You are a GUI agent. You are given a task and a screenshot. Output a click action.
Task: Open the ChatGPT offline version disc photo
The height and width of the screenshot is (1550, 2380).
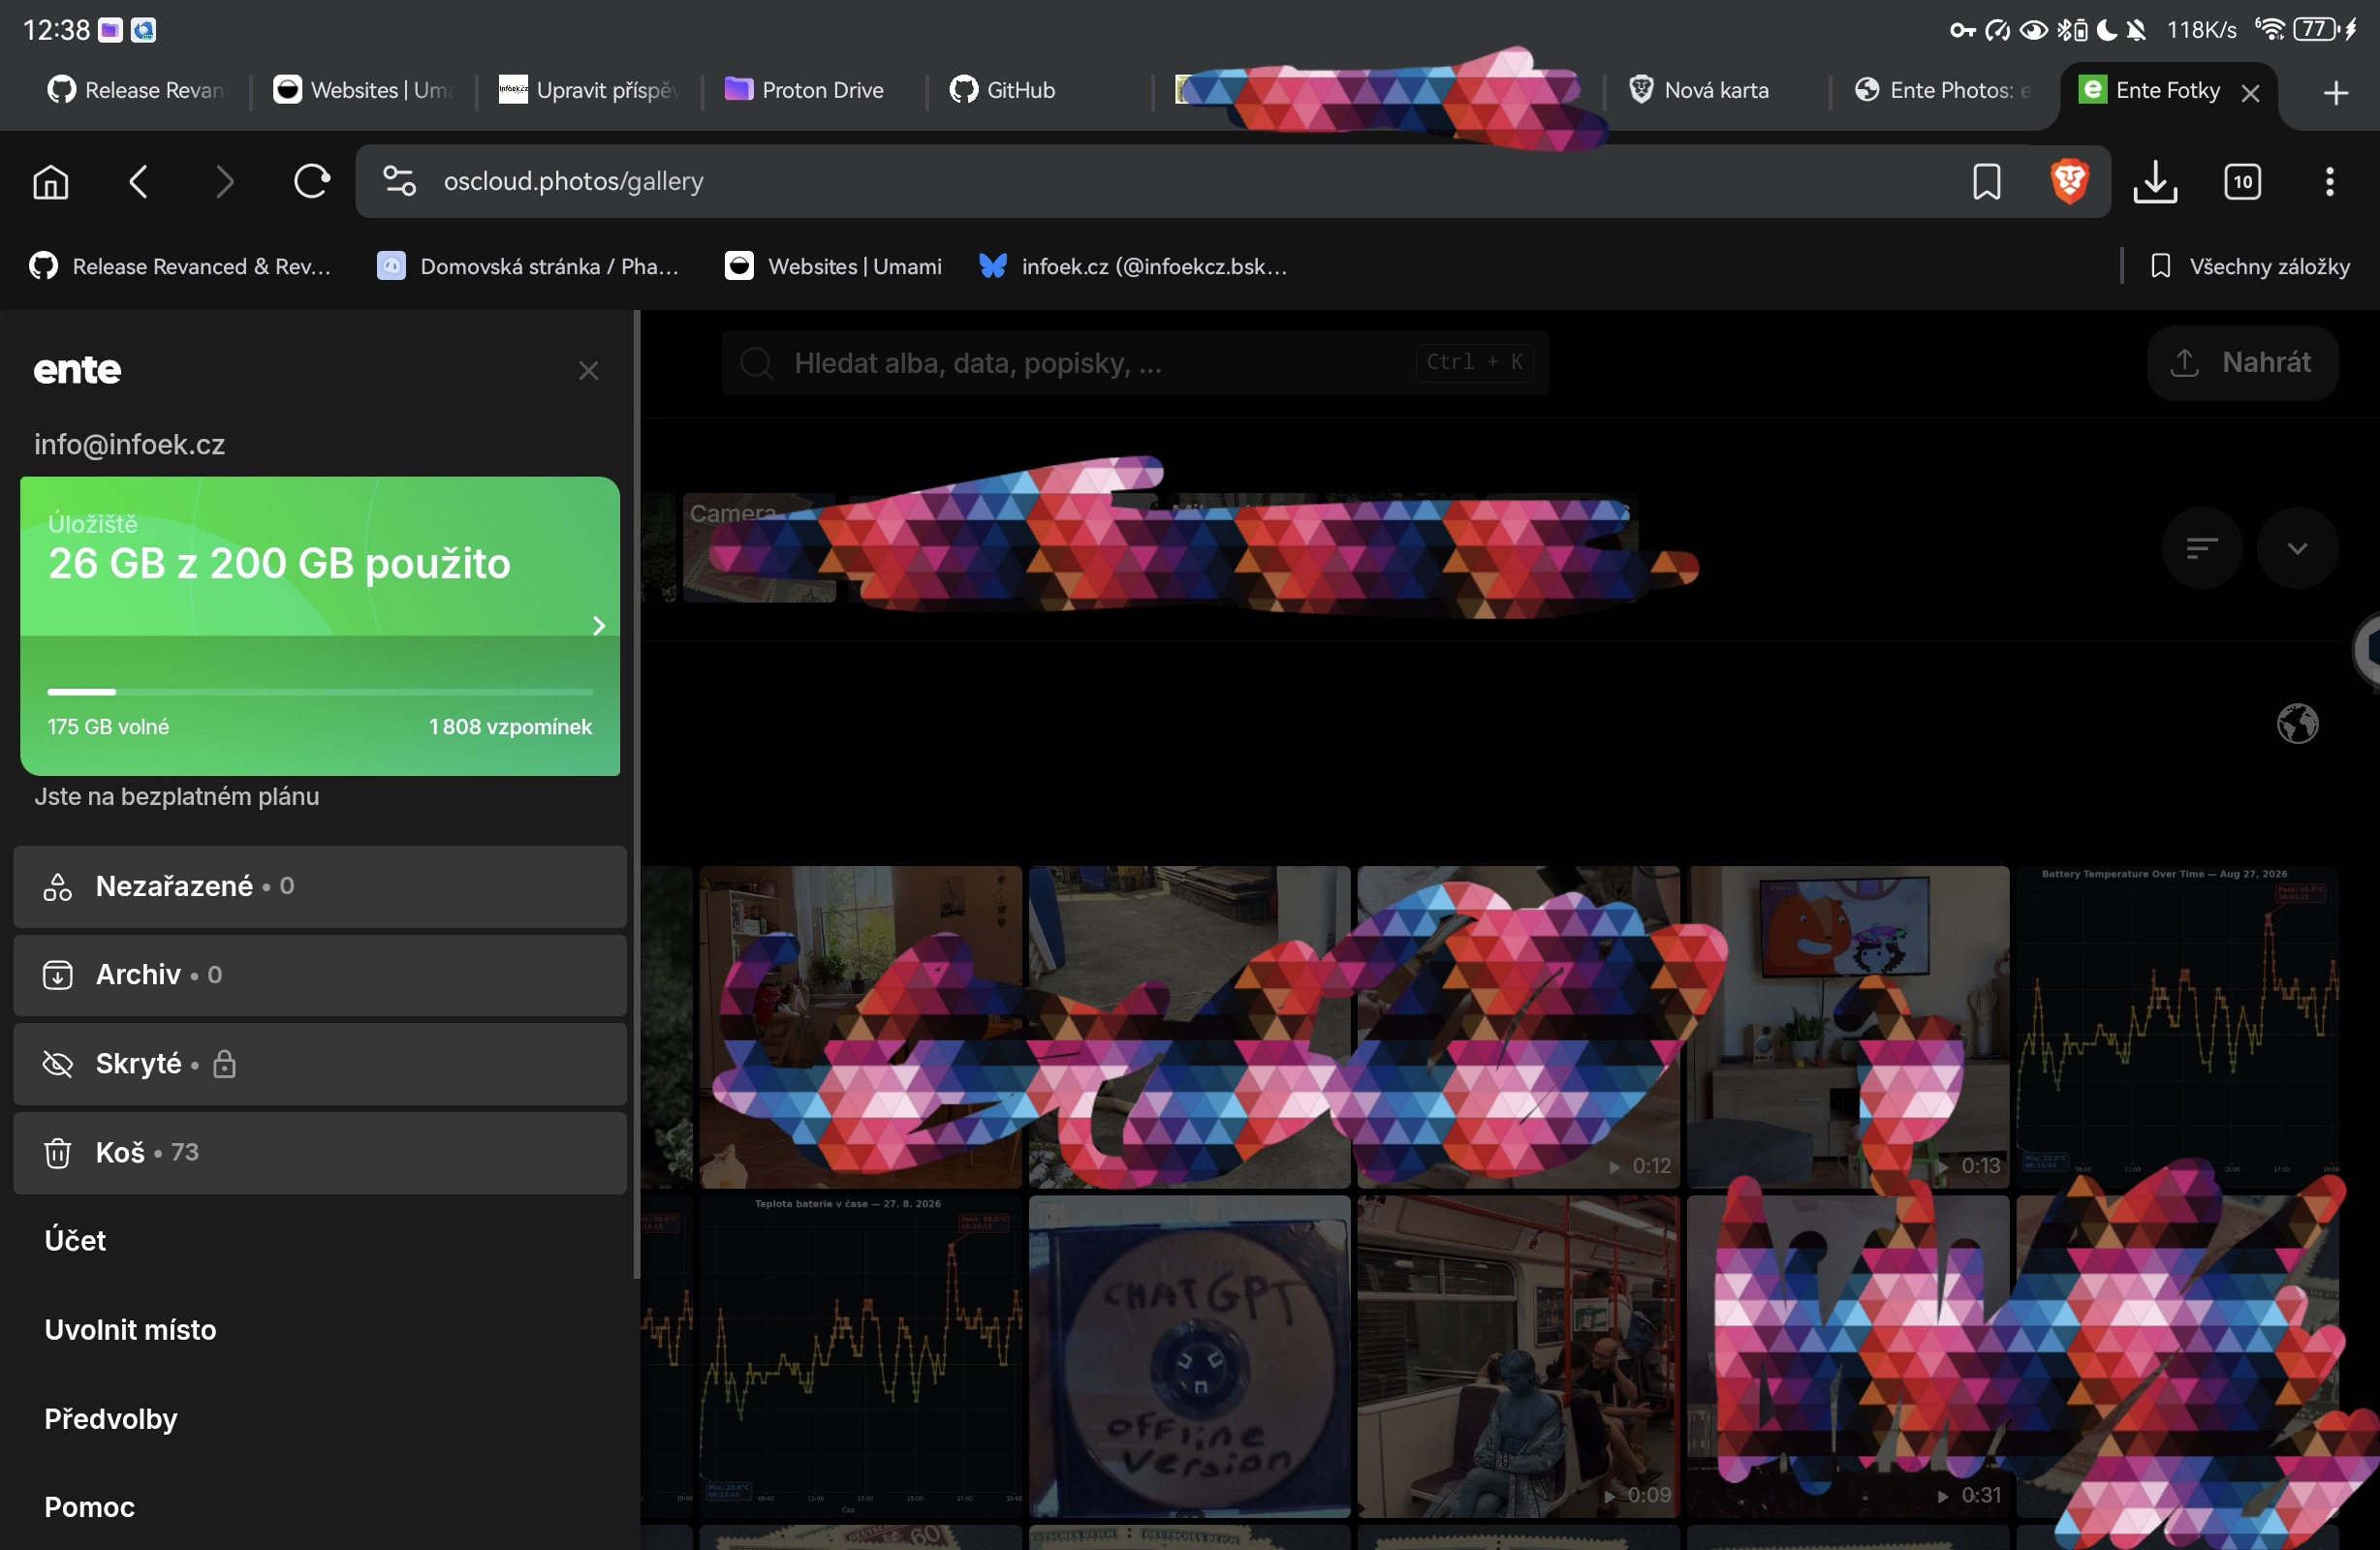(x=1189, y=1357)
